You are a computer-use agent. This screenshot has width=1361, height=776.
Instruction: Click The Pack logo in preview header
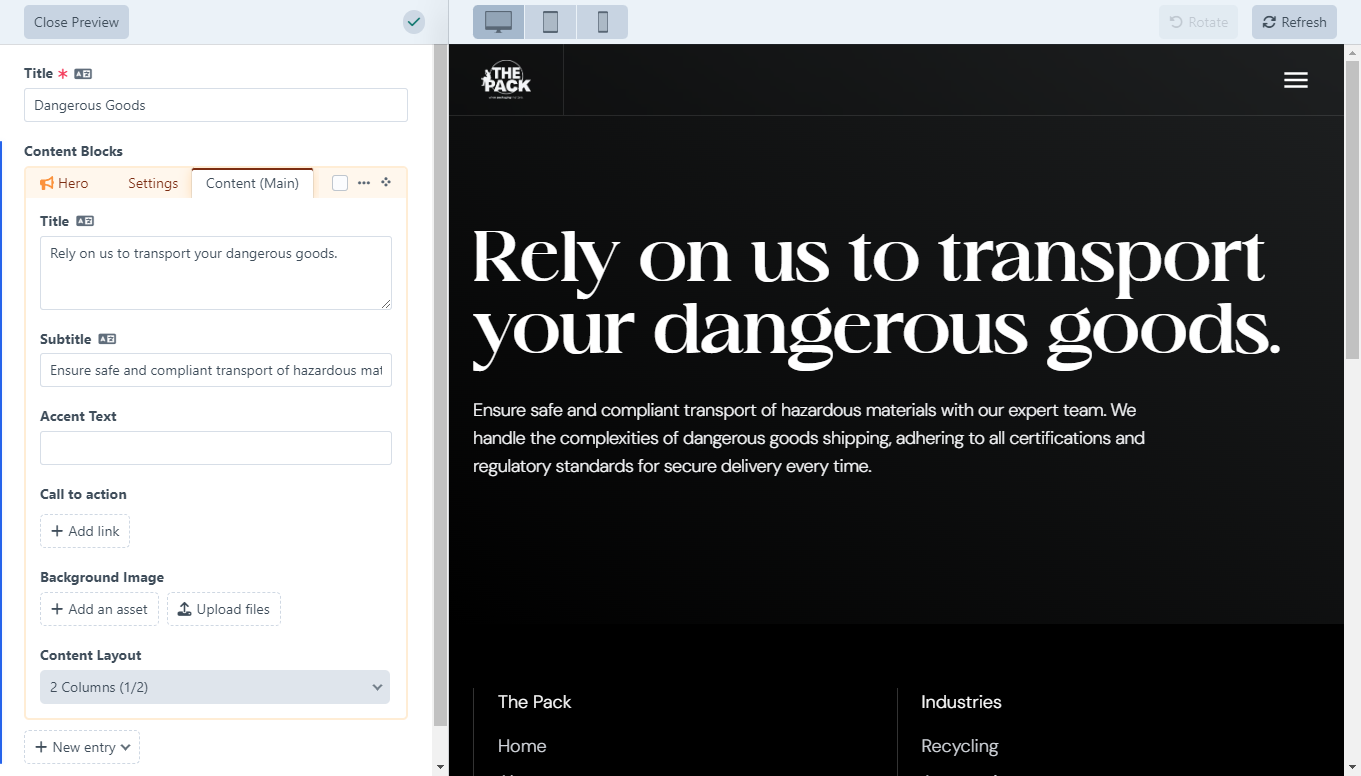tap(506, 80)
